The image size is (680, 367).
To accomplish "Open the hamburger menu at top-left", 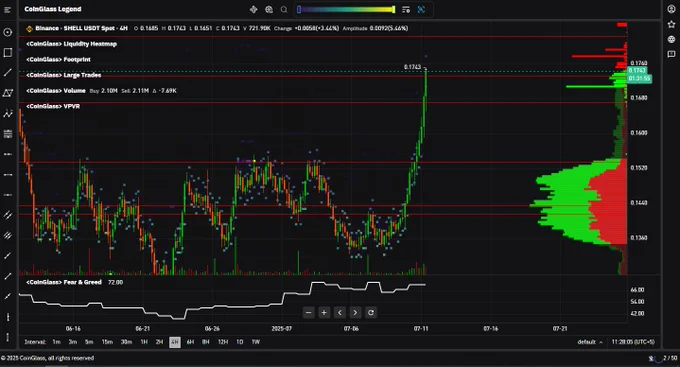I will 7,10.
